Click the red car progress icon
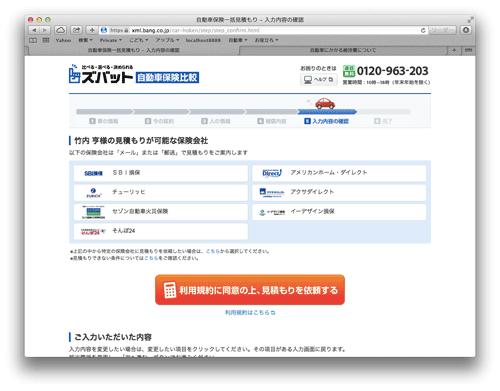Image resolution: width=500 pixels, height=391 pixels. pyautogui.click(x=325, y=103)
